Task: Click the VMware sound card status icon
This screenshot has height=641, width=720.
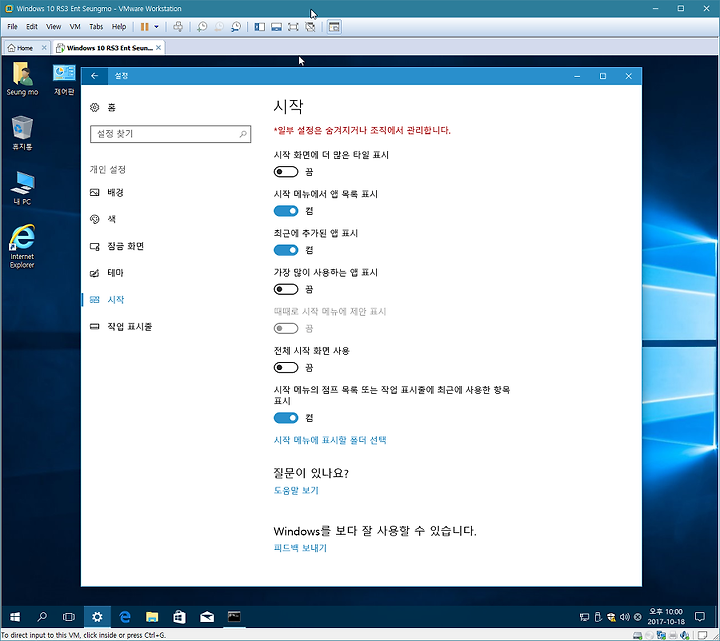Action: click(685, 635)
